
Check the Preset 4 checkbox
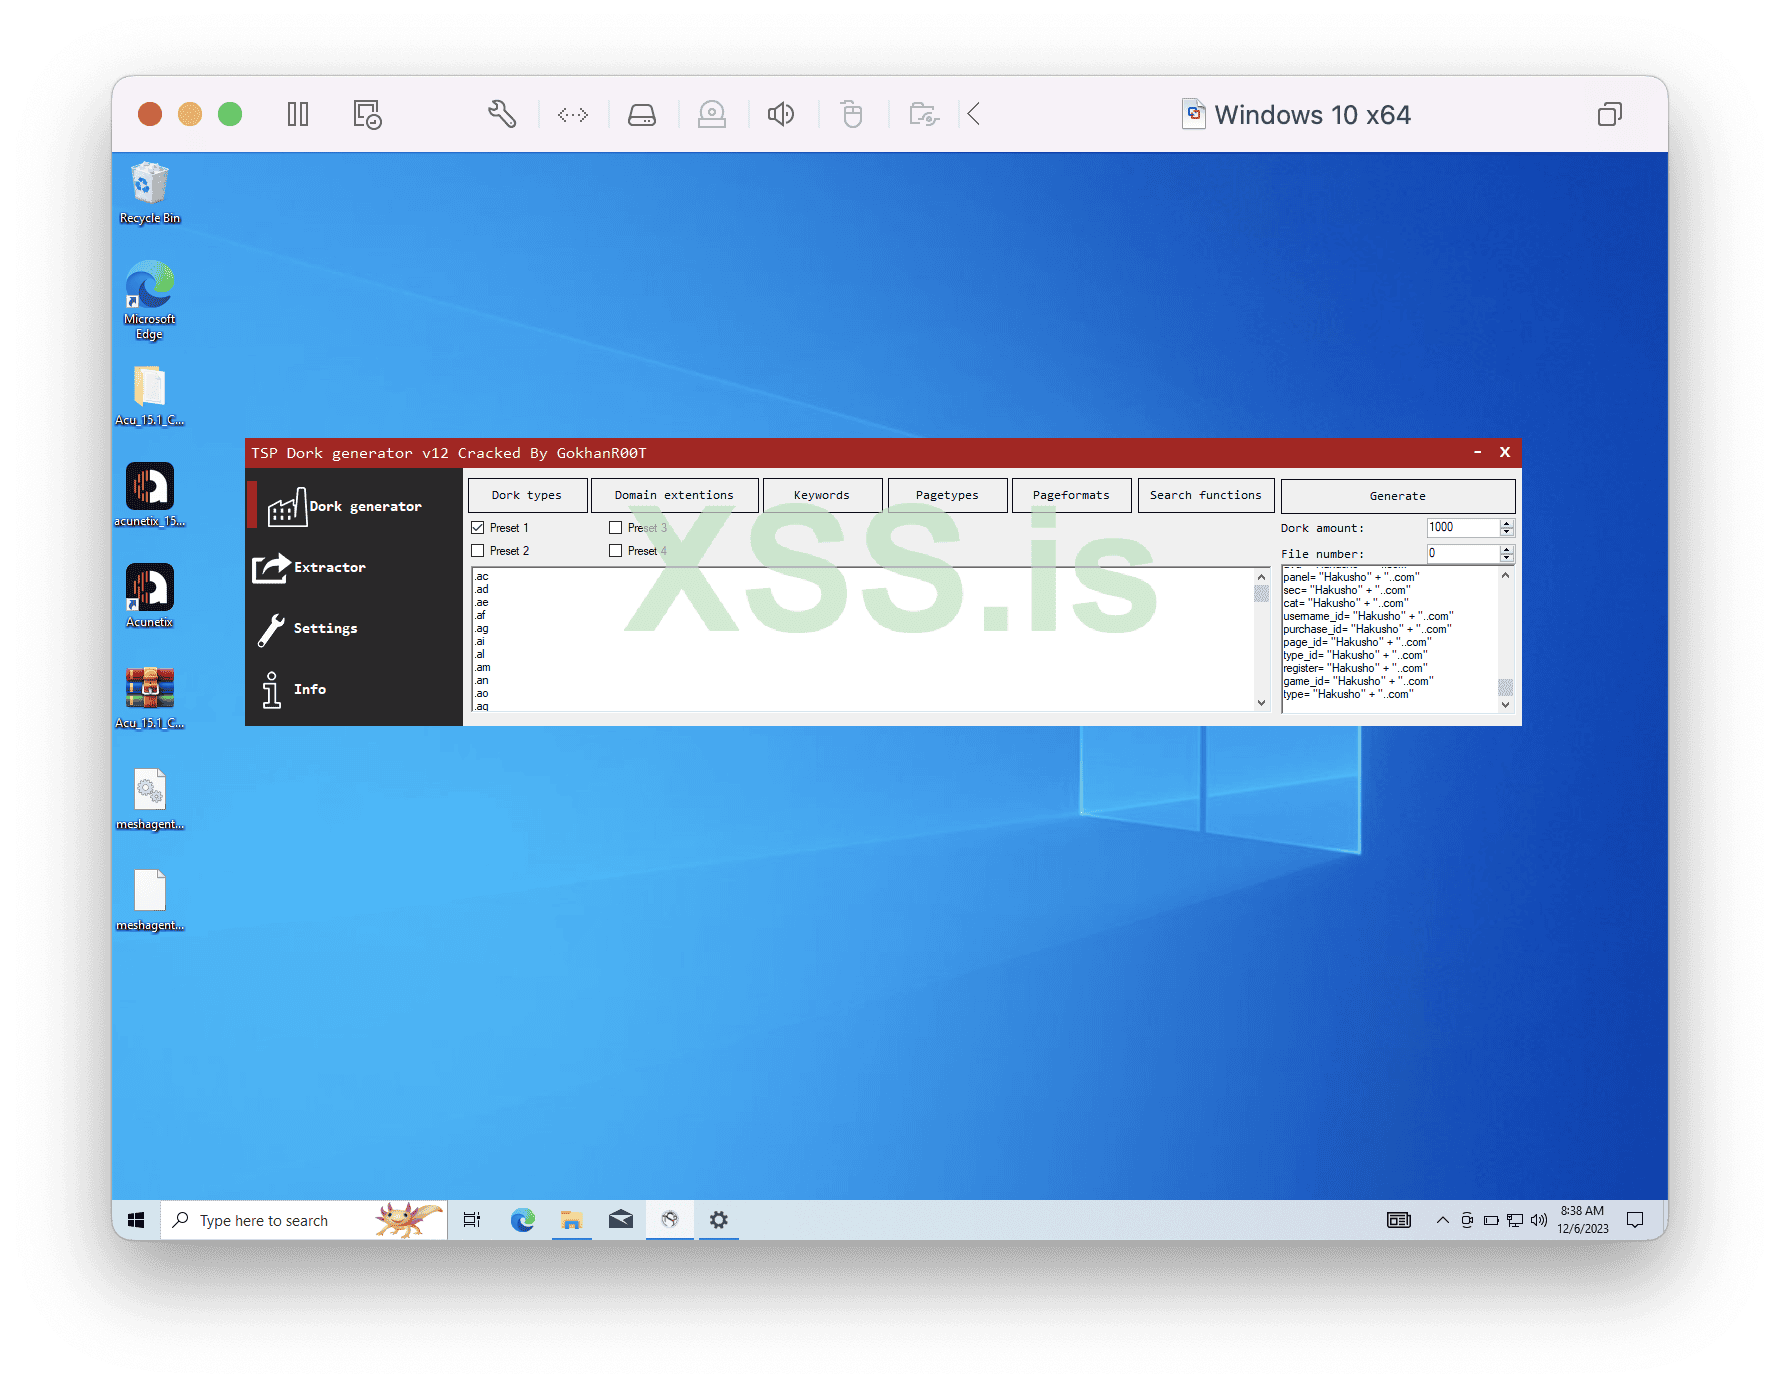tap(616, 551)
